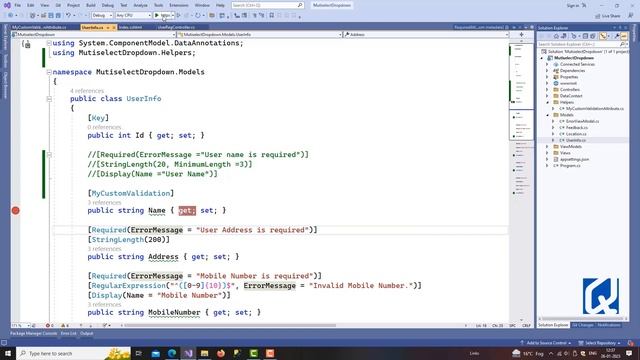Open the dropdown arrow beside the start button

(173, 15)
